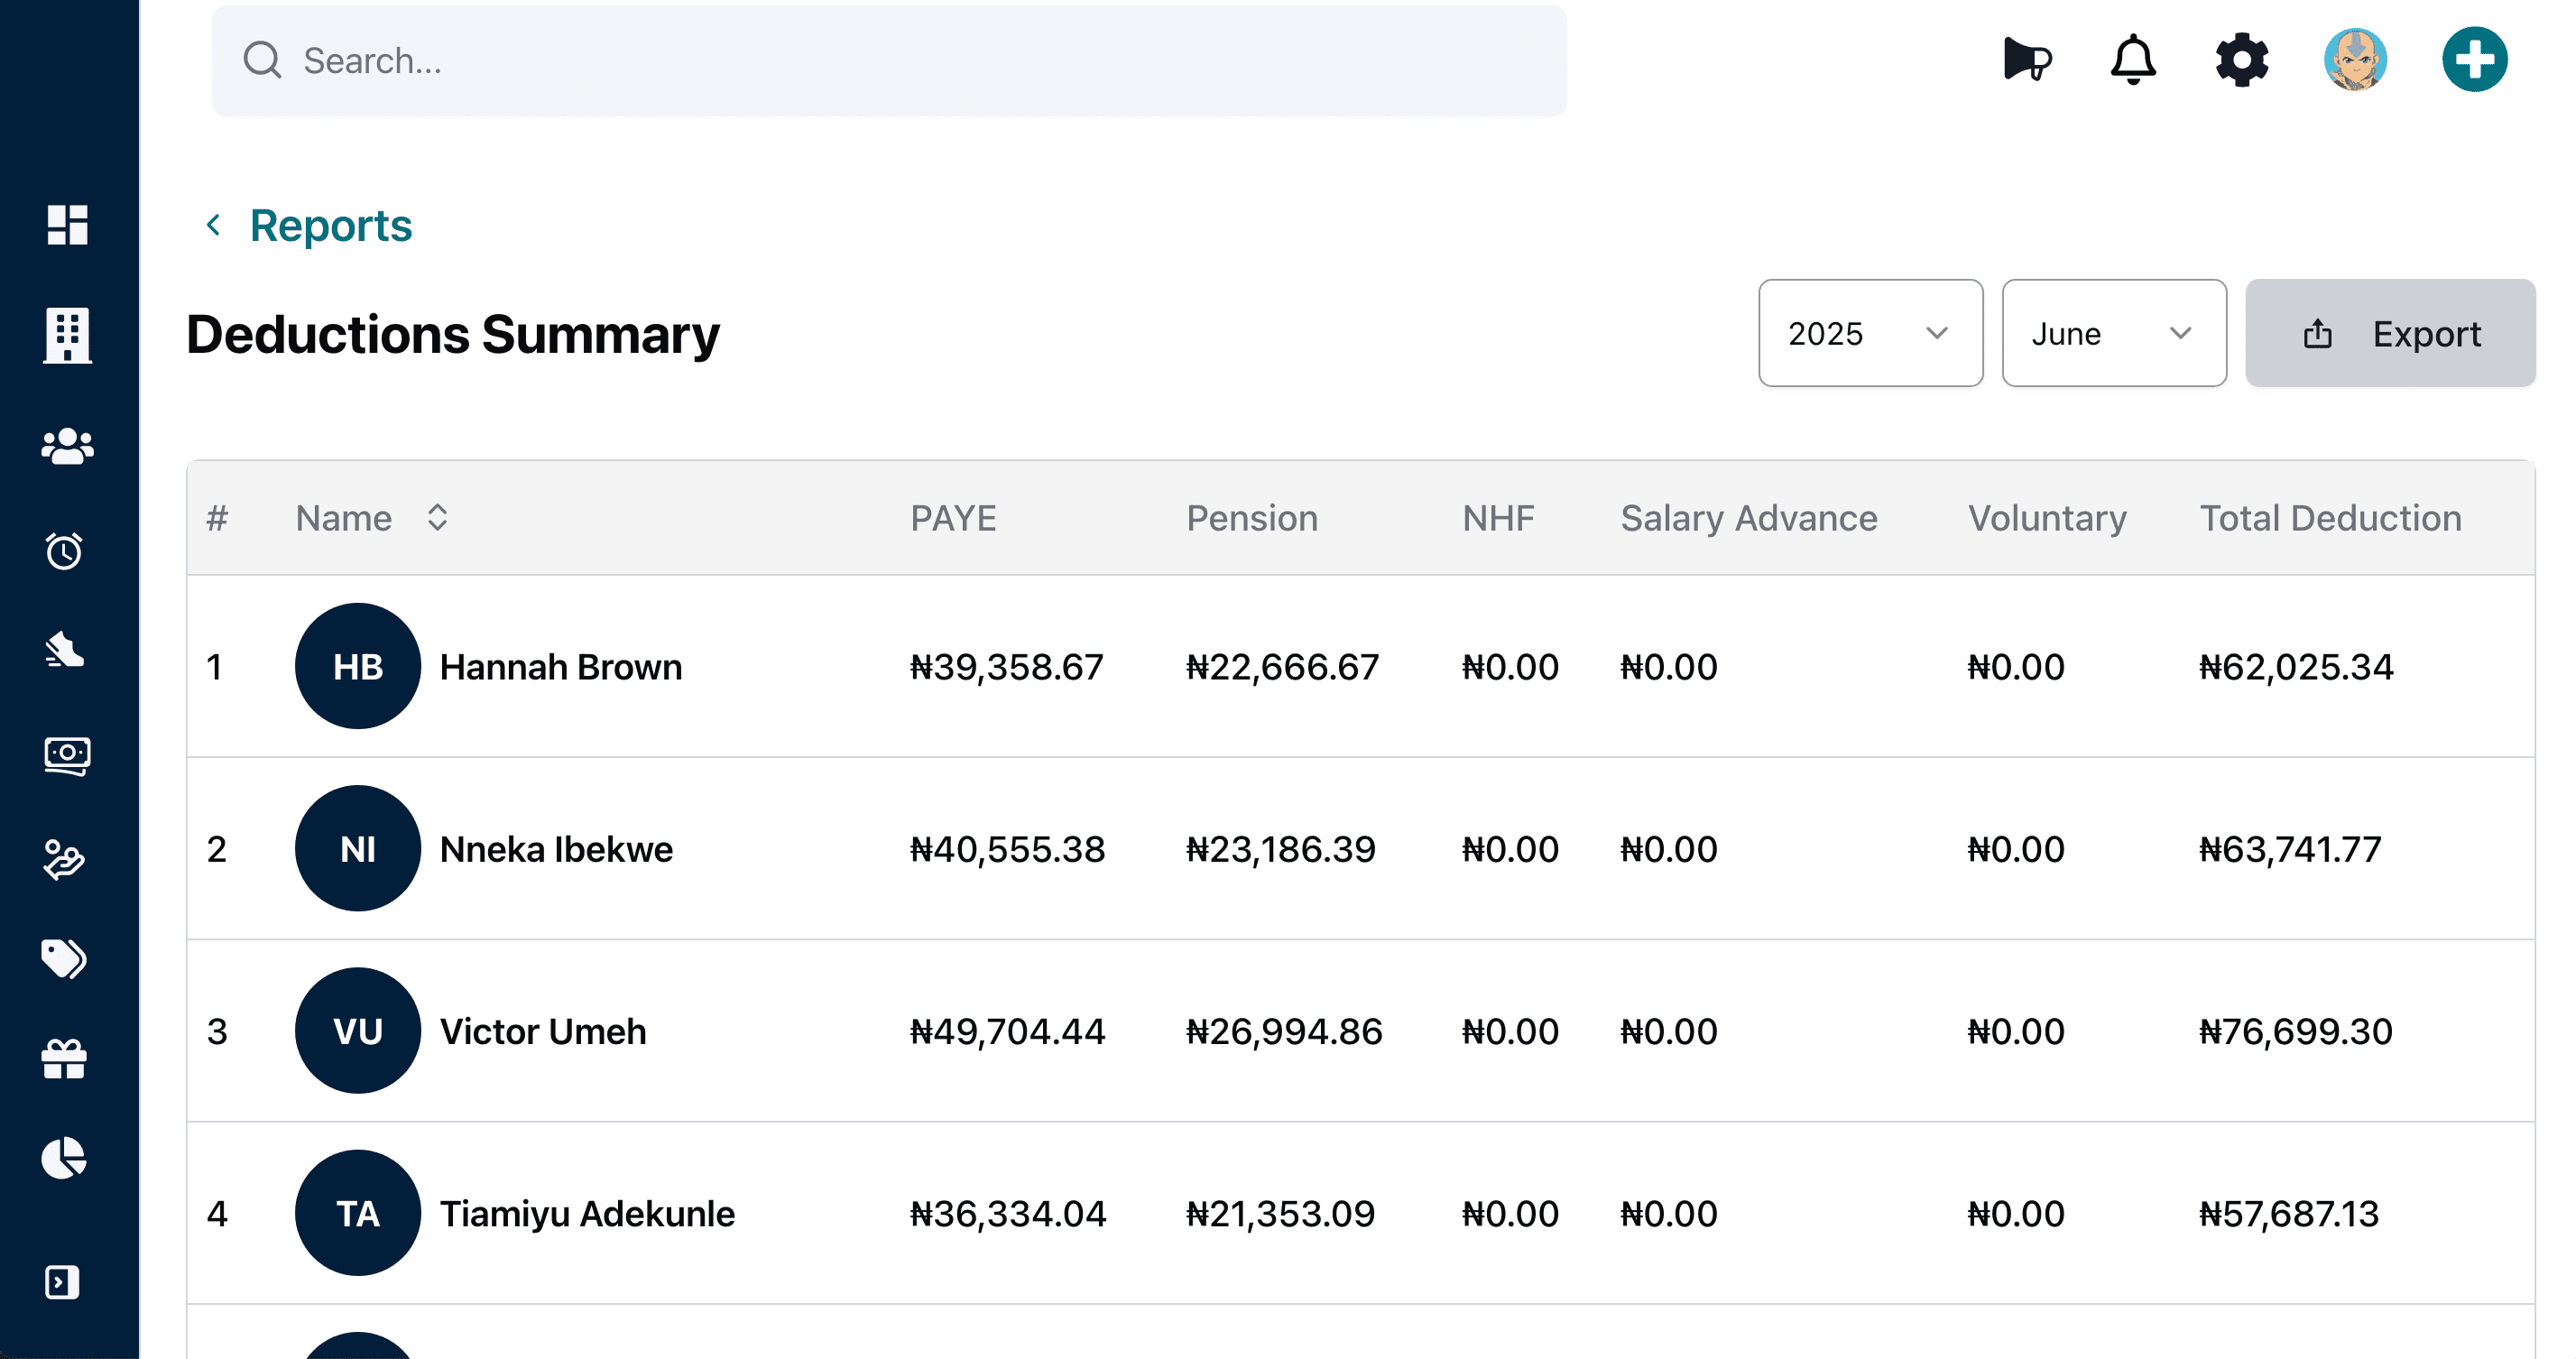The height and width of the screenshot is (1359, 2576).
Task: Open the pie chart reports icon
Action: [x=65, y=1158]
